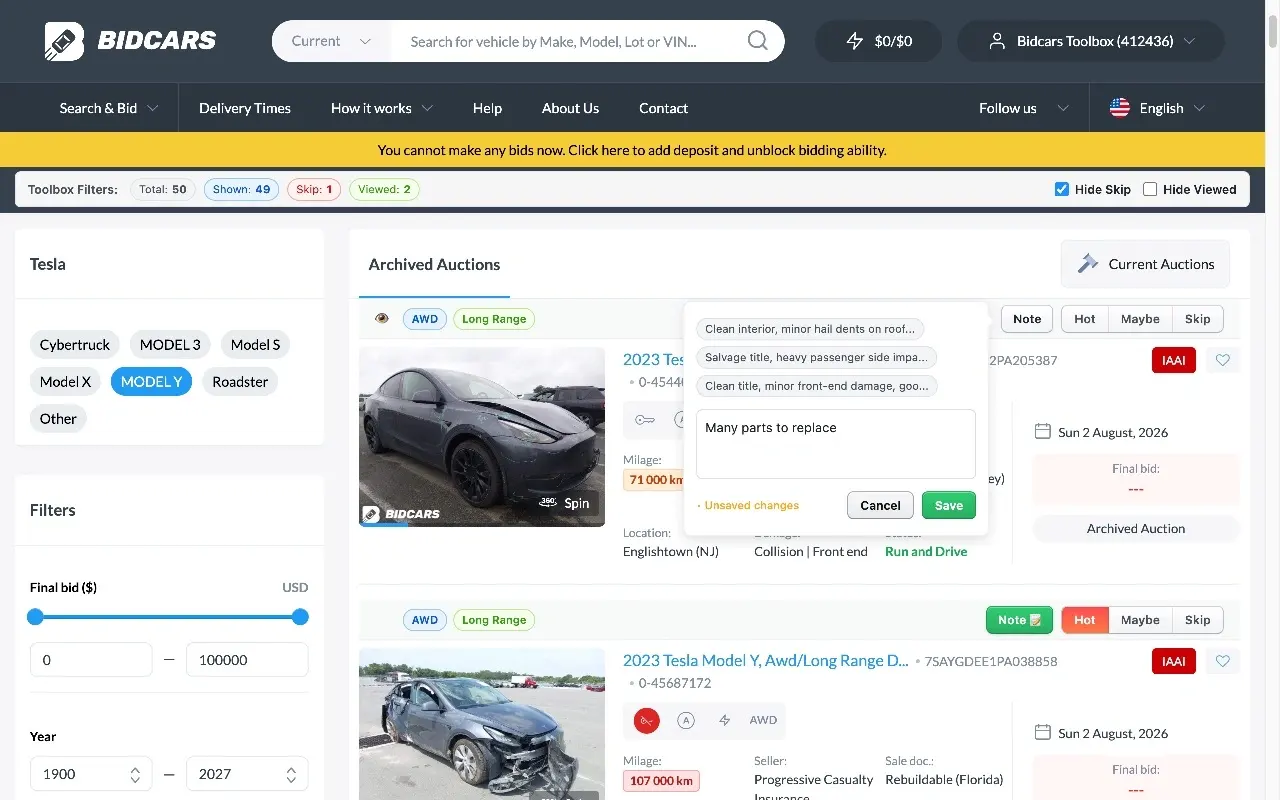Mark first listing as Maybe
Image resolution: width=1280 pixels, height=800 pixels.
[1140, 319]
